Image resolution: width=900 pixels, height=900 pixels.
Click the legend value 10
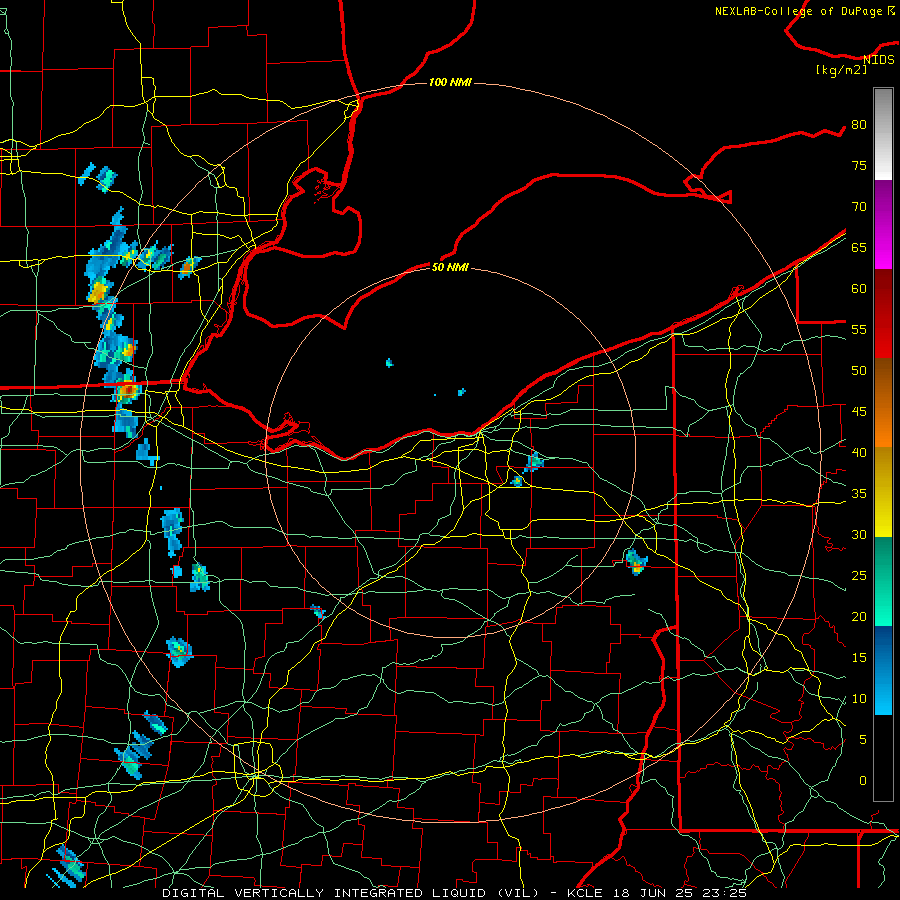click(x=859, y=699)
